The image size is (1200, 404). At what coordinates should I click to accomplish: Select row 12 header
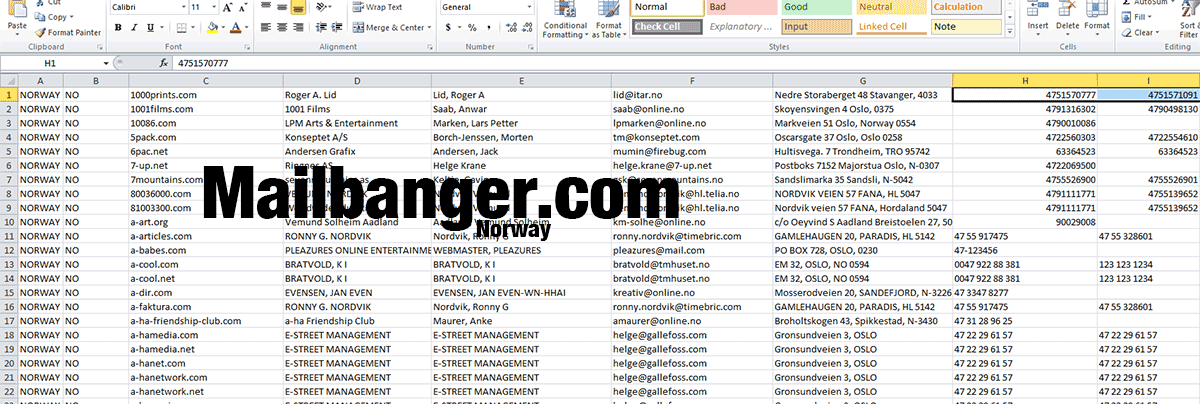click(8, 251)
